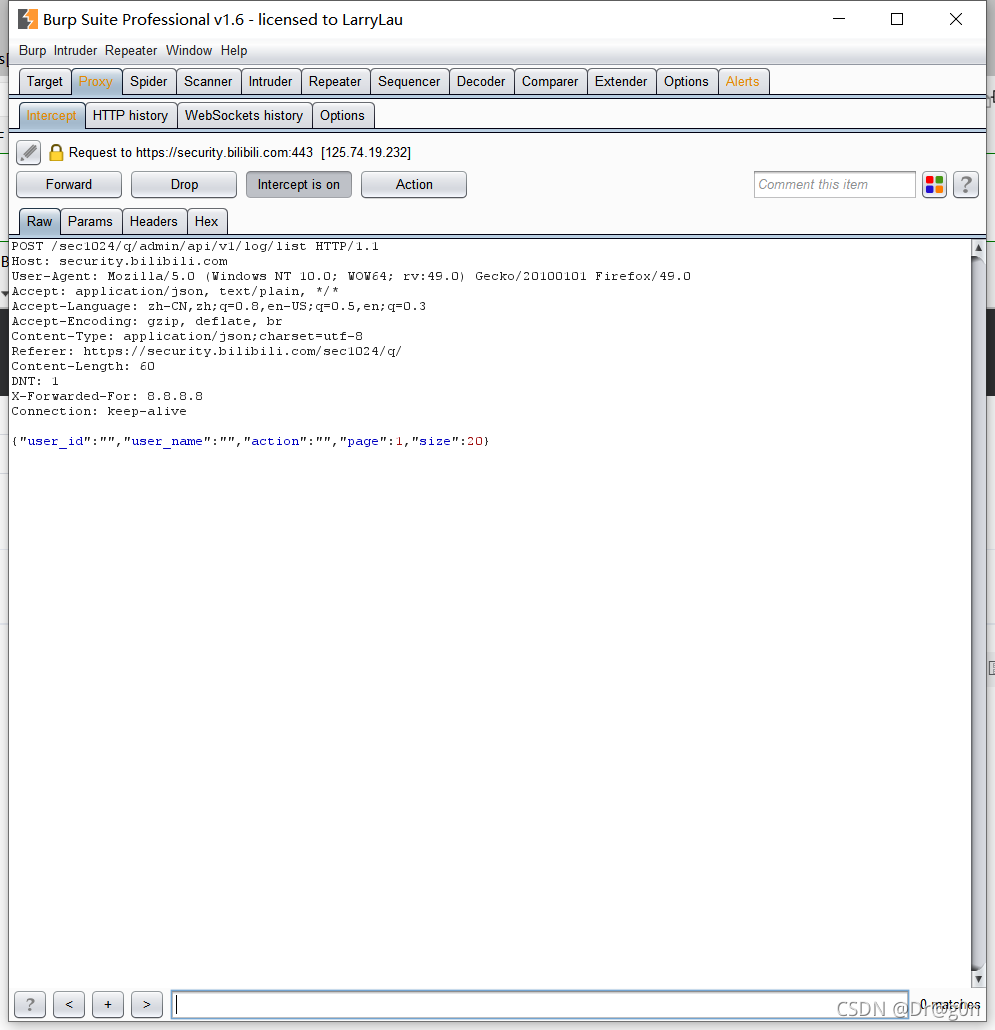Click the Content-Length: 60 line
995x1030 pixels.
coord(83,367)
